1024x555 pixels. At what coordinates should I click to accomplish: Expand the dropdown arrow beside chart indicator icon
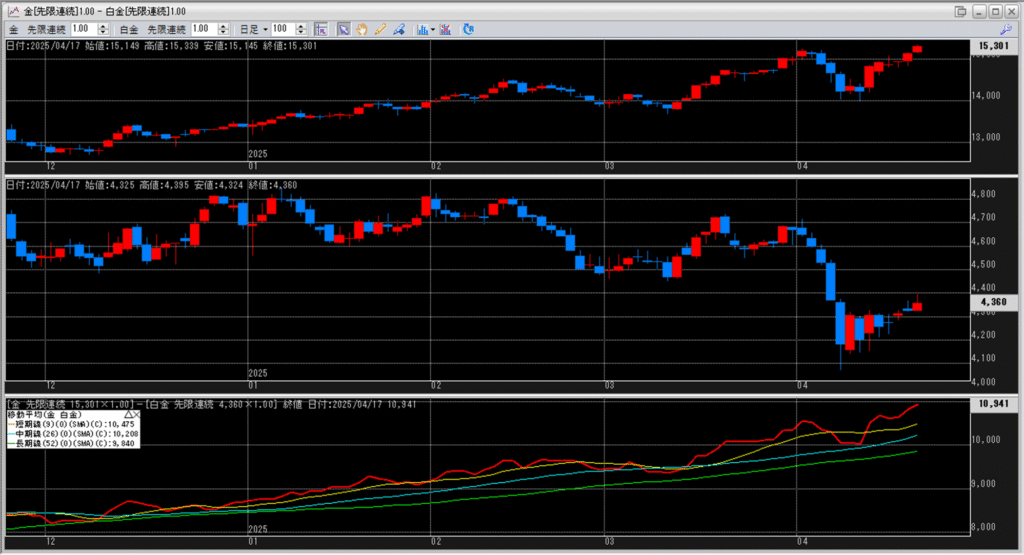click(x=432, y=29)
